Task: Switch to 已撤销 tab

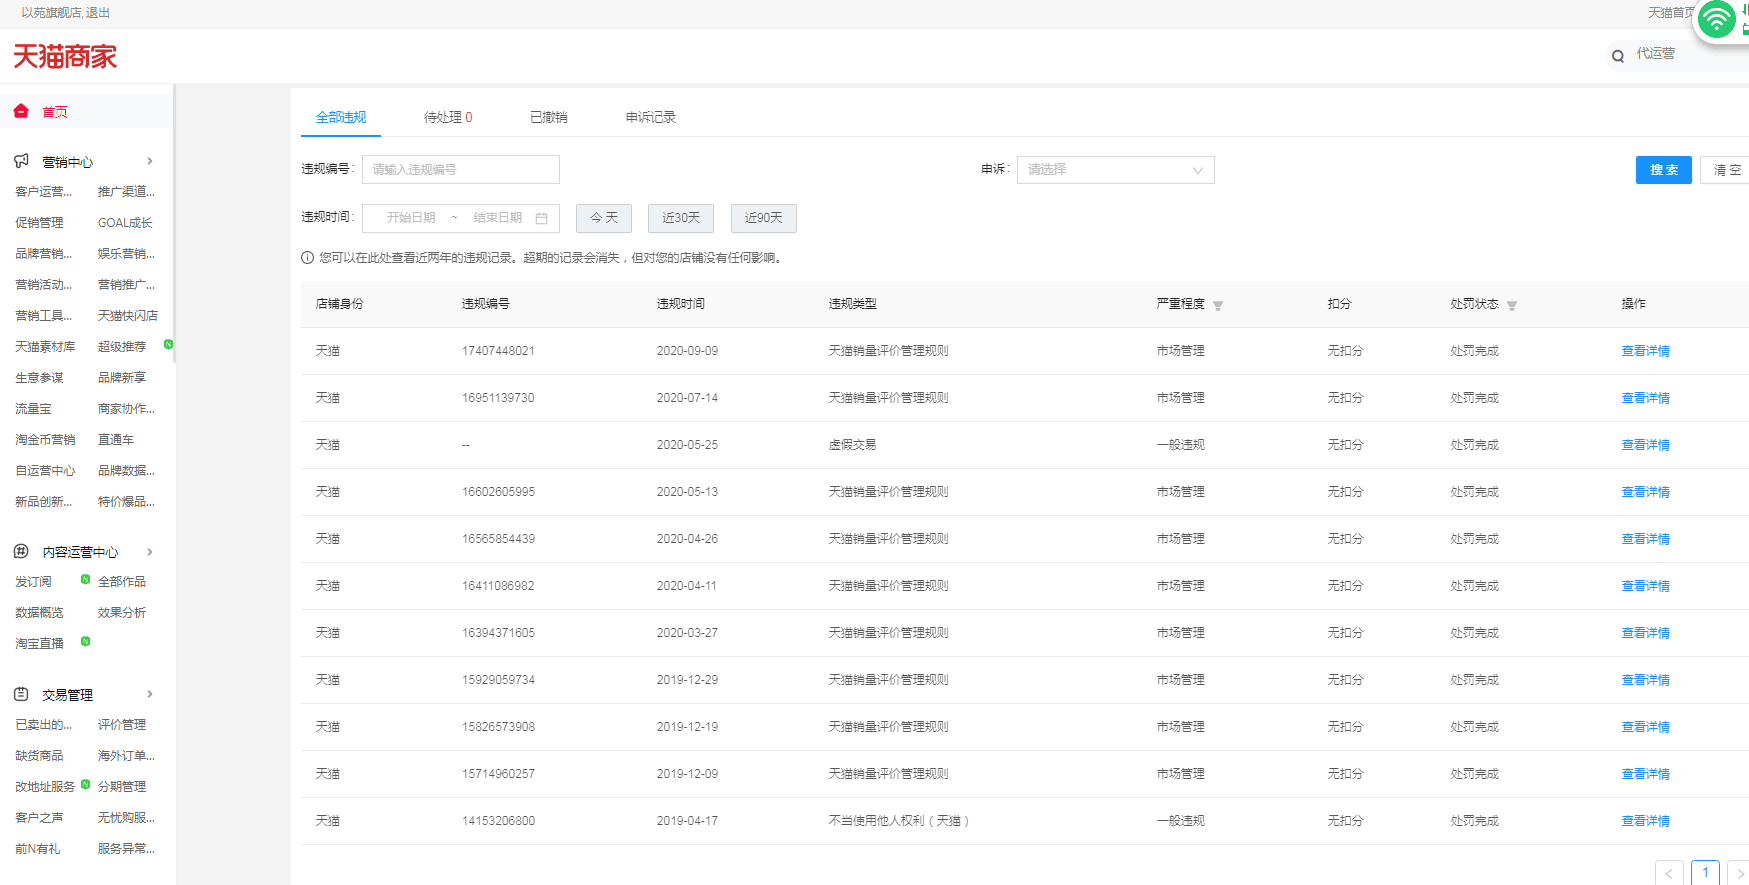Action: (x=549, y=117)
